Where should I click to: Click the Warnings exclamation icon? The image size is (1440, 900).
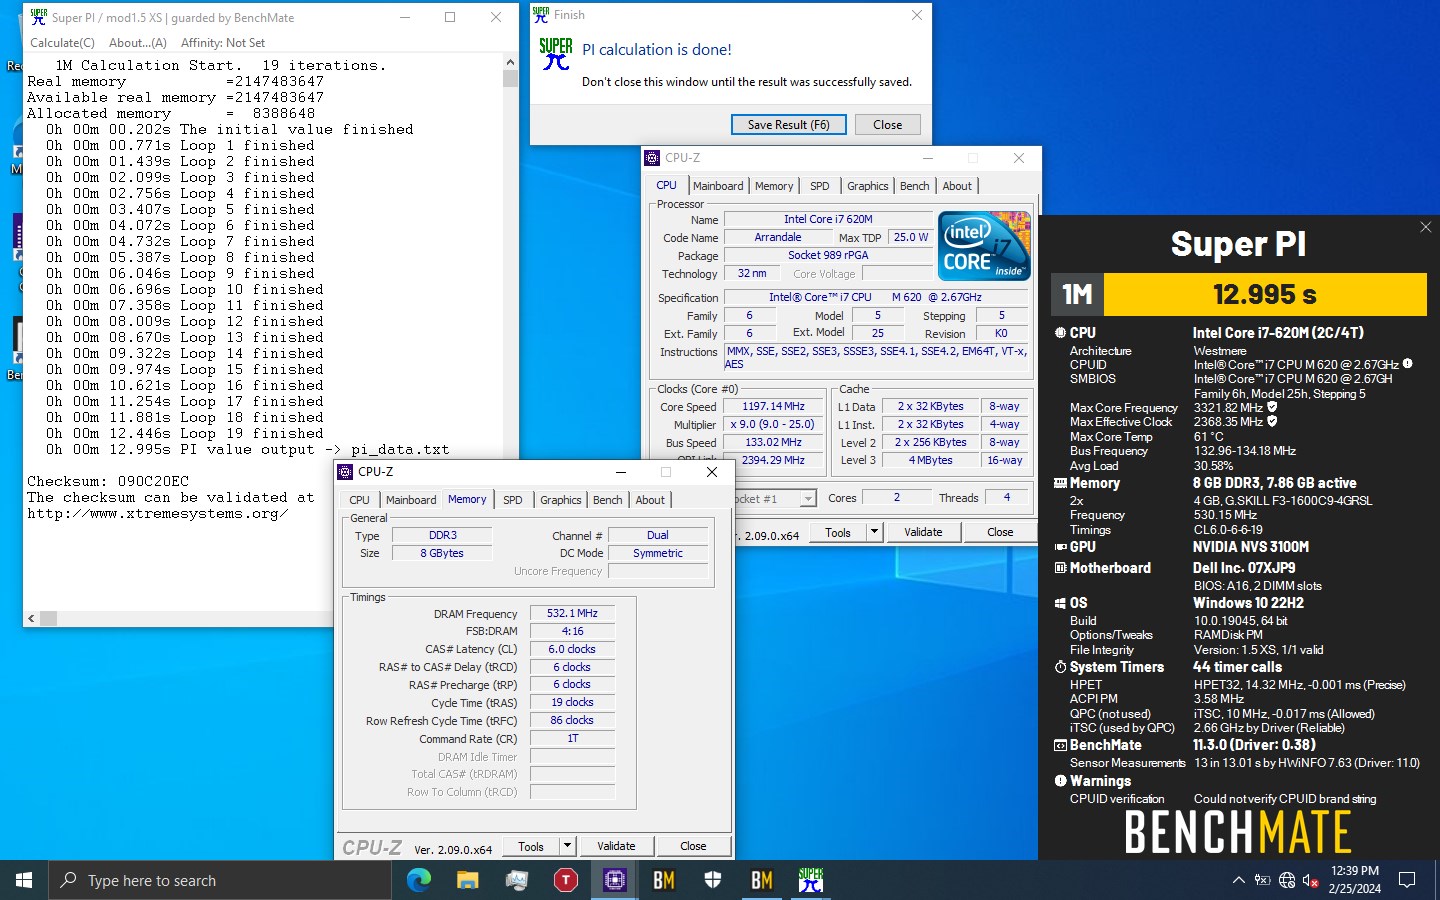coord(1060,781)
